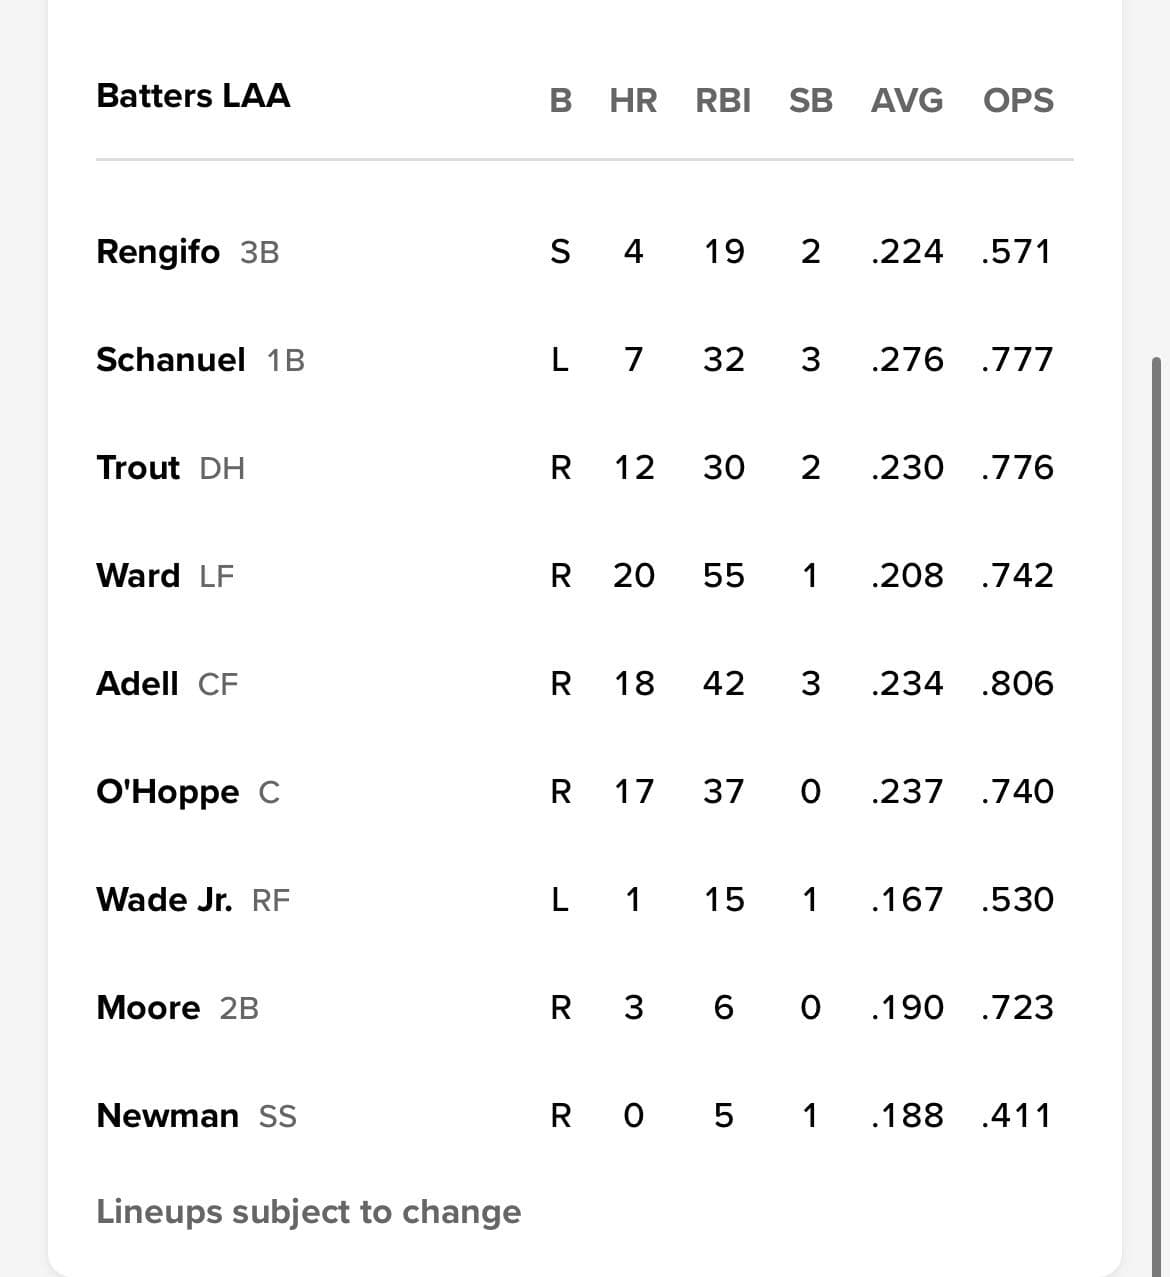Open Schanuel player profile

pos(170,359)
